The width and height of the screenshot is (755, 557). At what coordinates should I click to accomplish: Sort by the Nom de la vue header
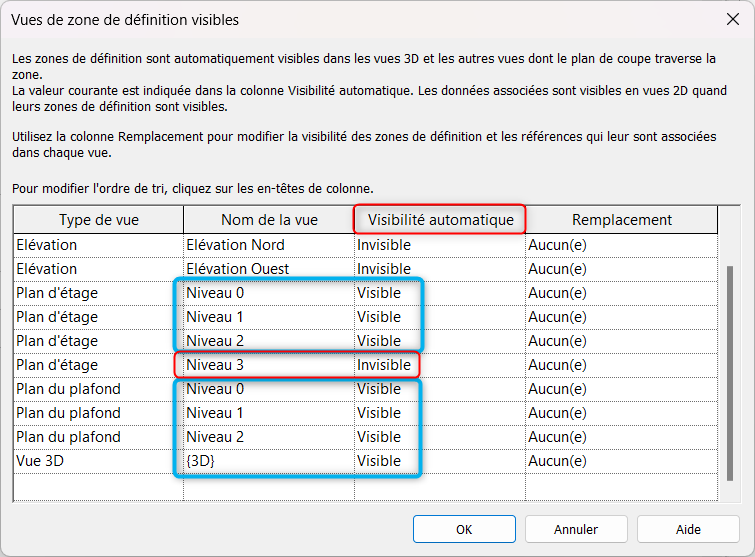pos(268,220)
